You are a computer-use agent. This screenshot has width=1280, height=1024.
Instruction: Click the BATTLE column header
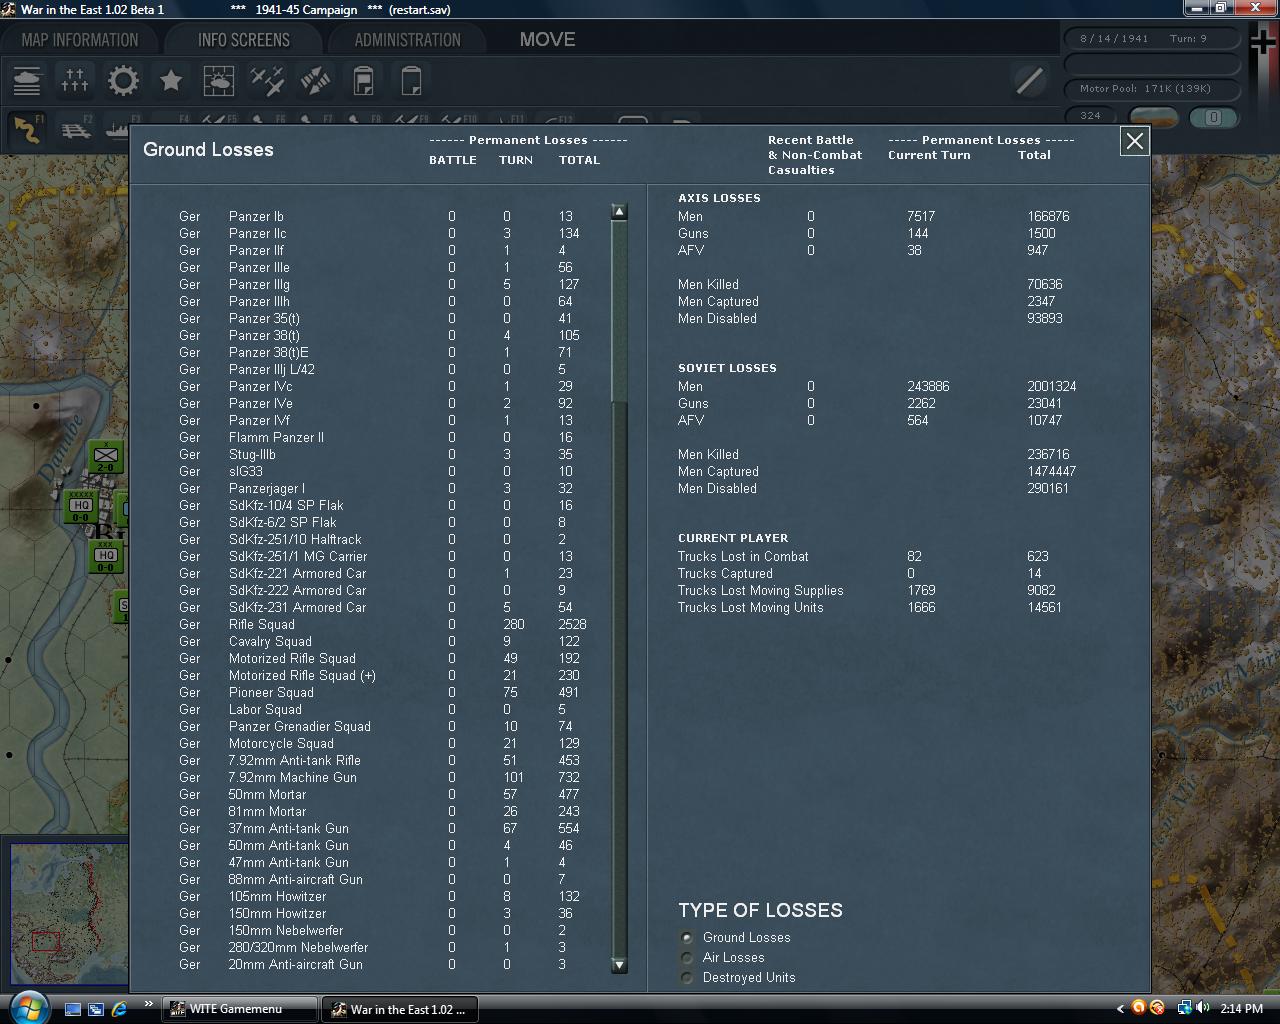[453, 160]
